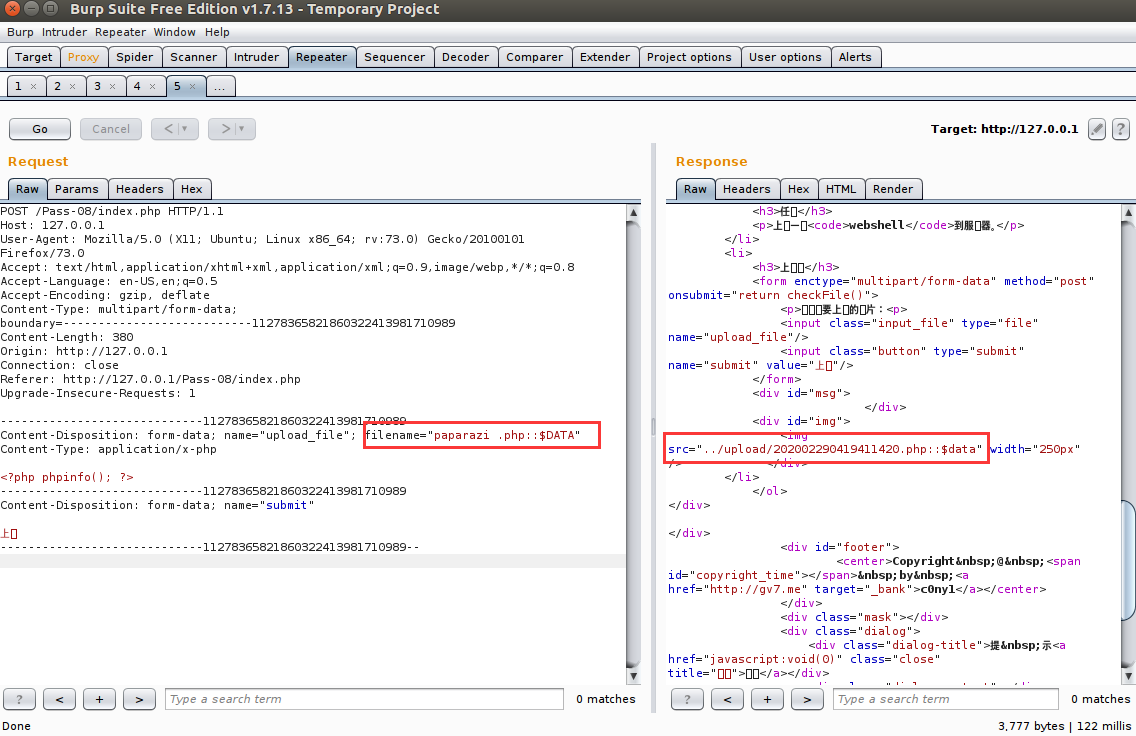Open the Window menu
Screen dimensions: 1136x736
pos(175,32)
